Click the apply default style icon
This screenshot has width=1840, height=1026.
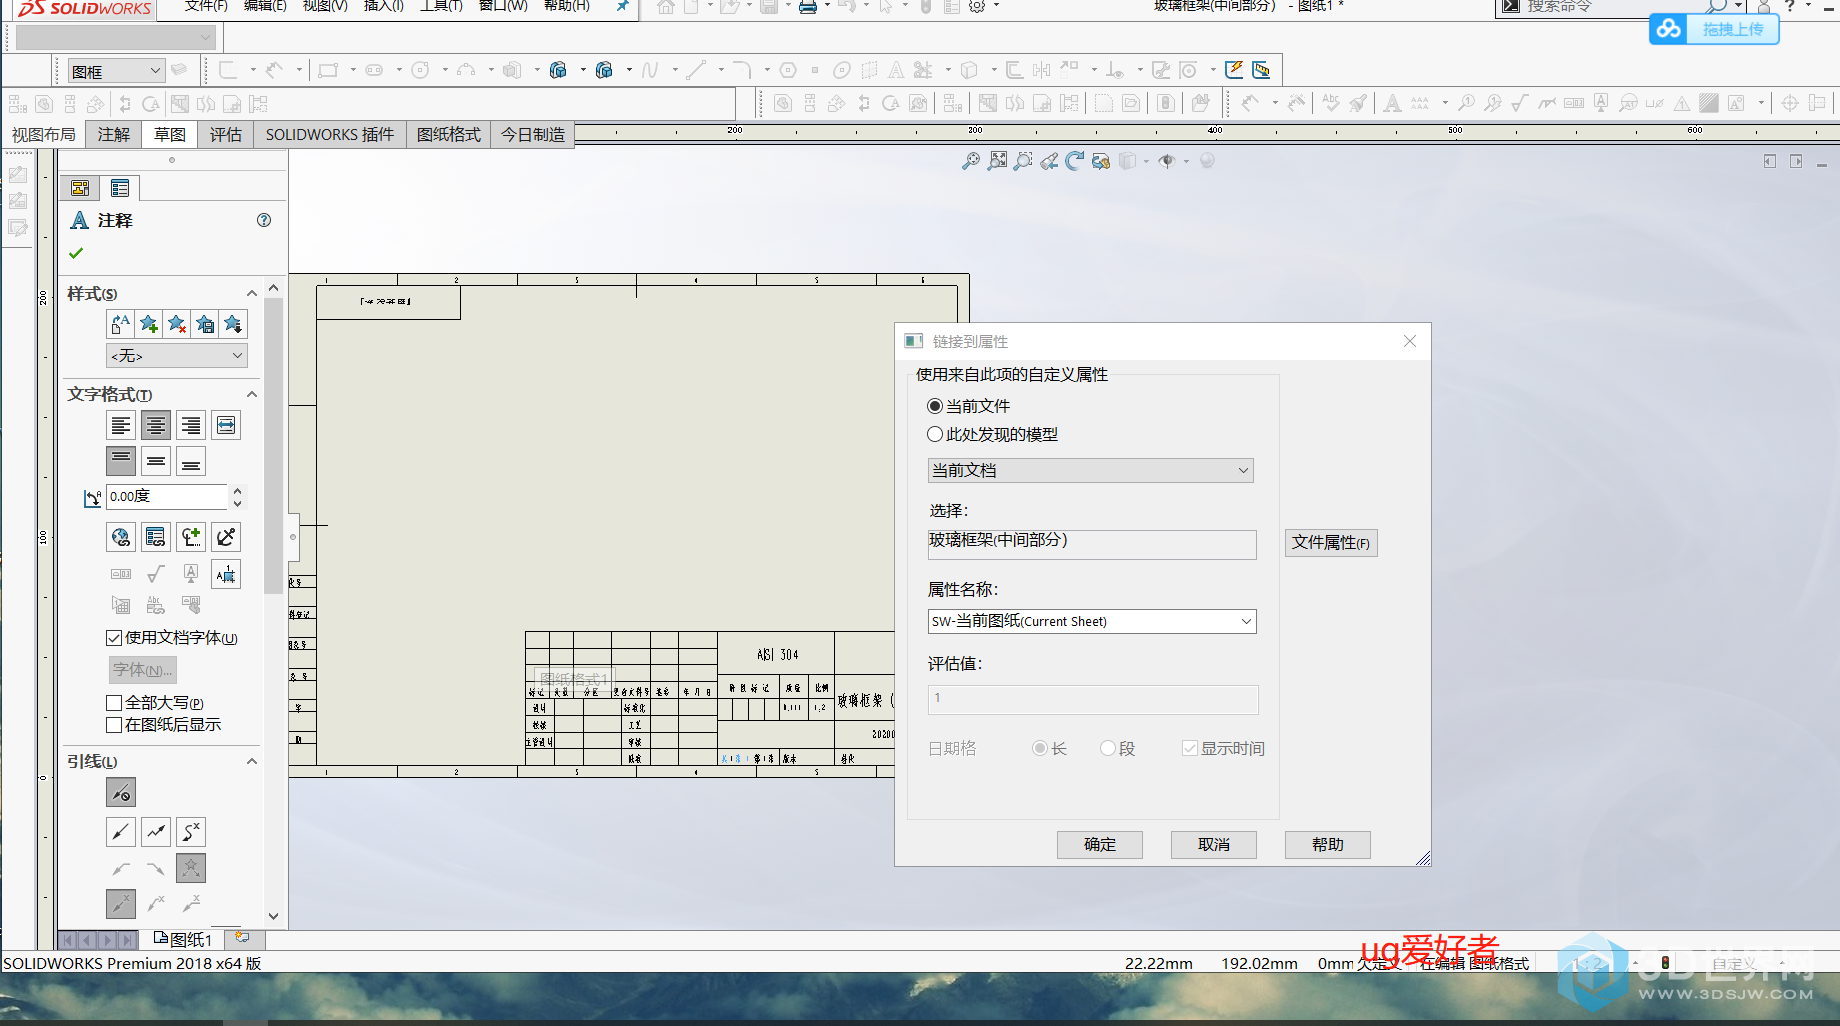tap(121, 324)
